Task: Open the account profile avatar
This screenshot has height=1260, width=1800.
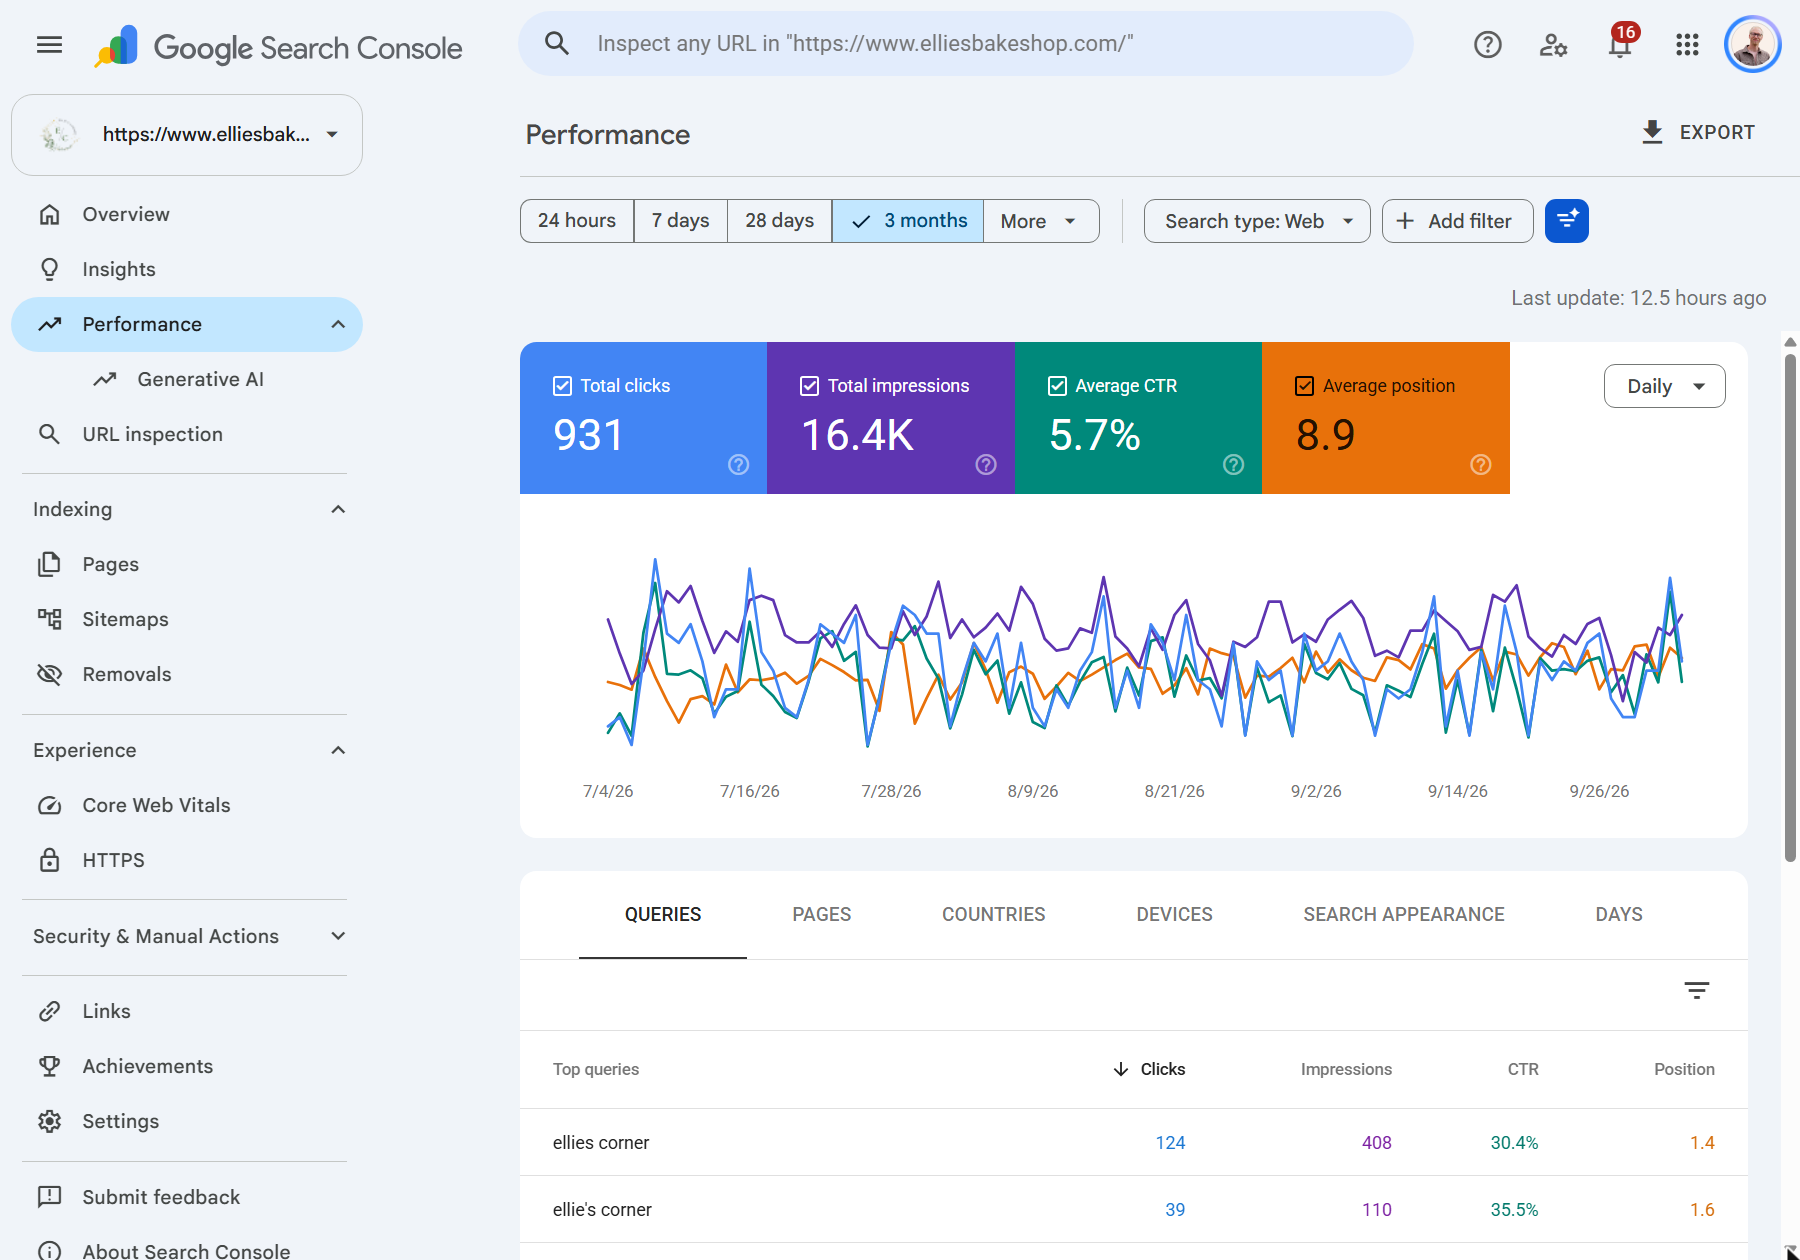Action: coord(1753,45)
